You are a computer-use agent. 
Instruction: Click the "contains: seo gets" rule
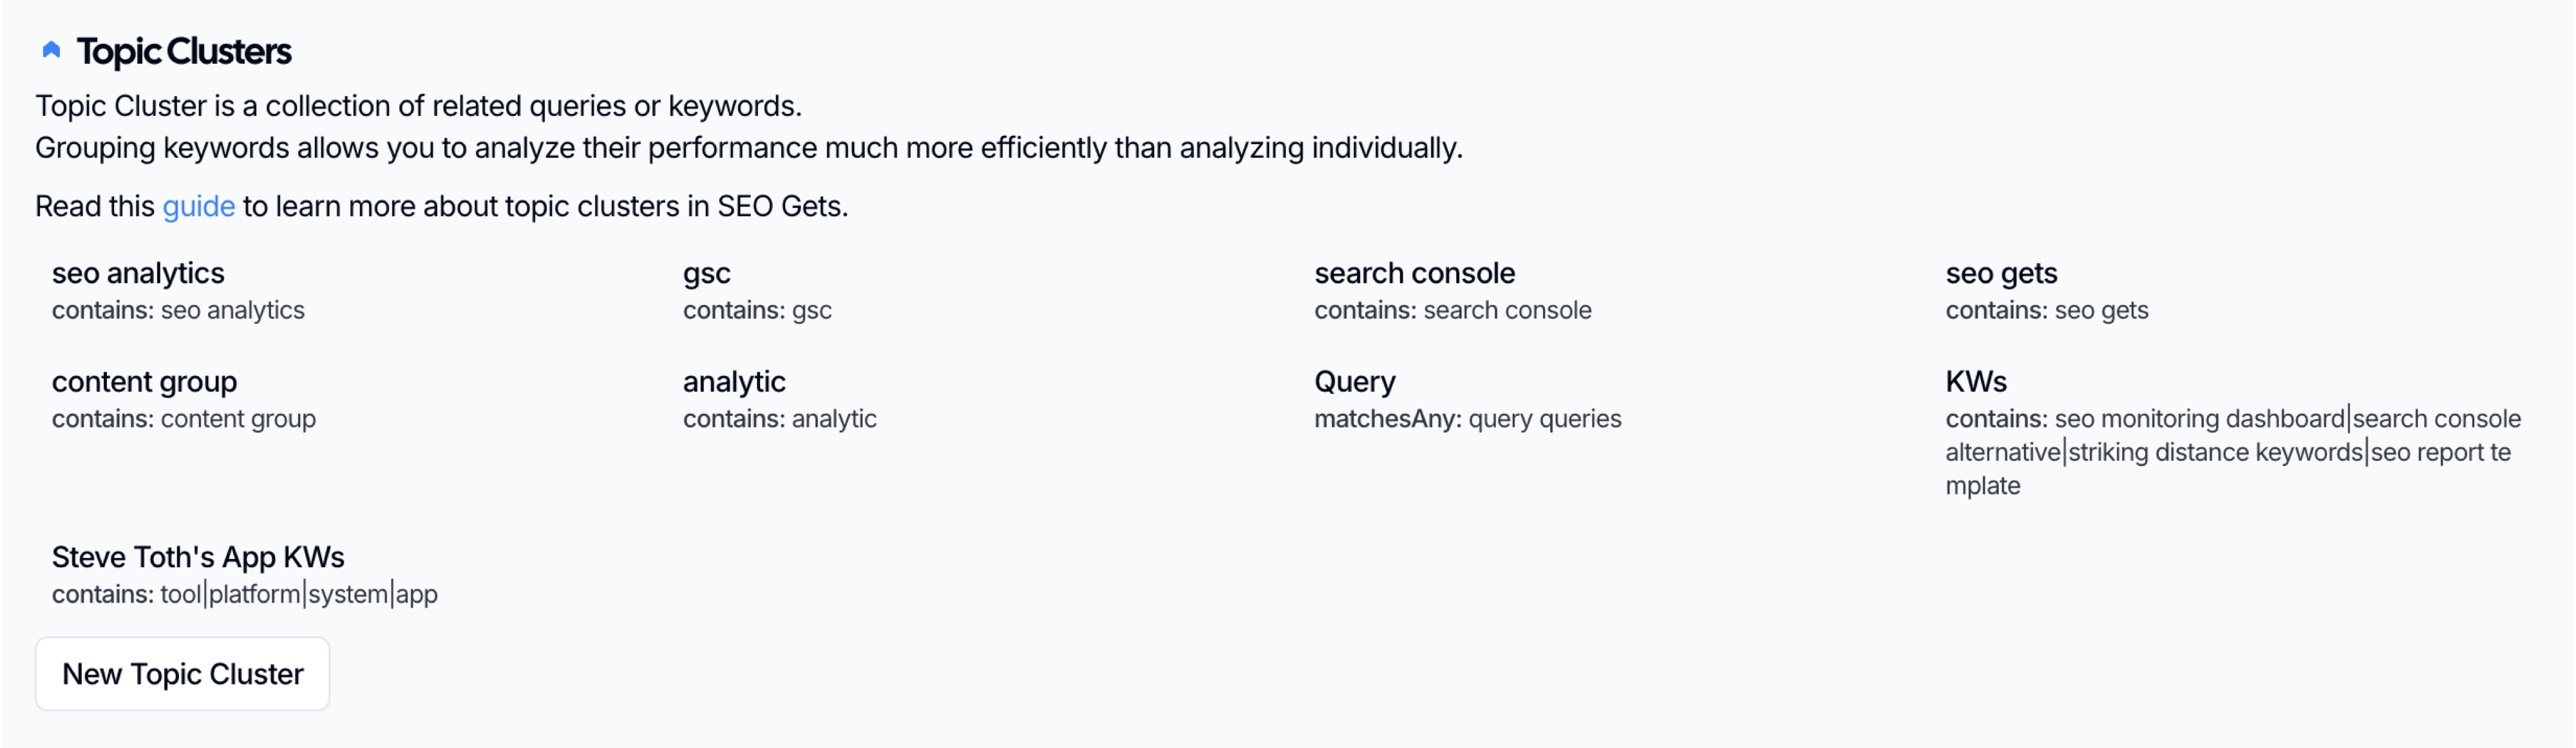pos(2046,311)
